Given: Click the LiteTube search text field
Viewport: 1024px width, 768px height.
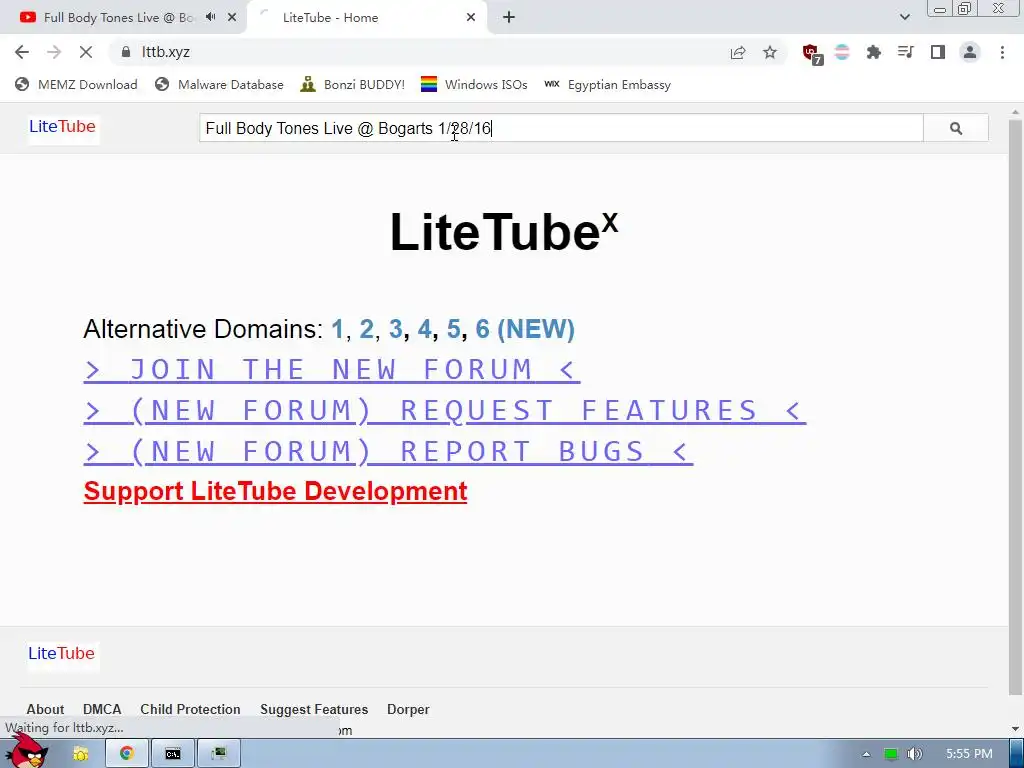Looking at the screenshot, I should [x=562, y=128].
